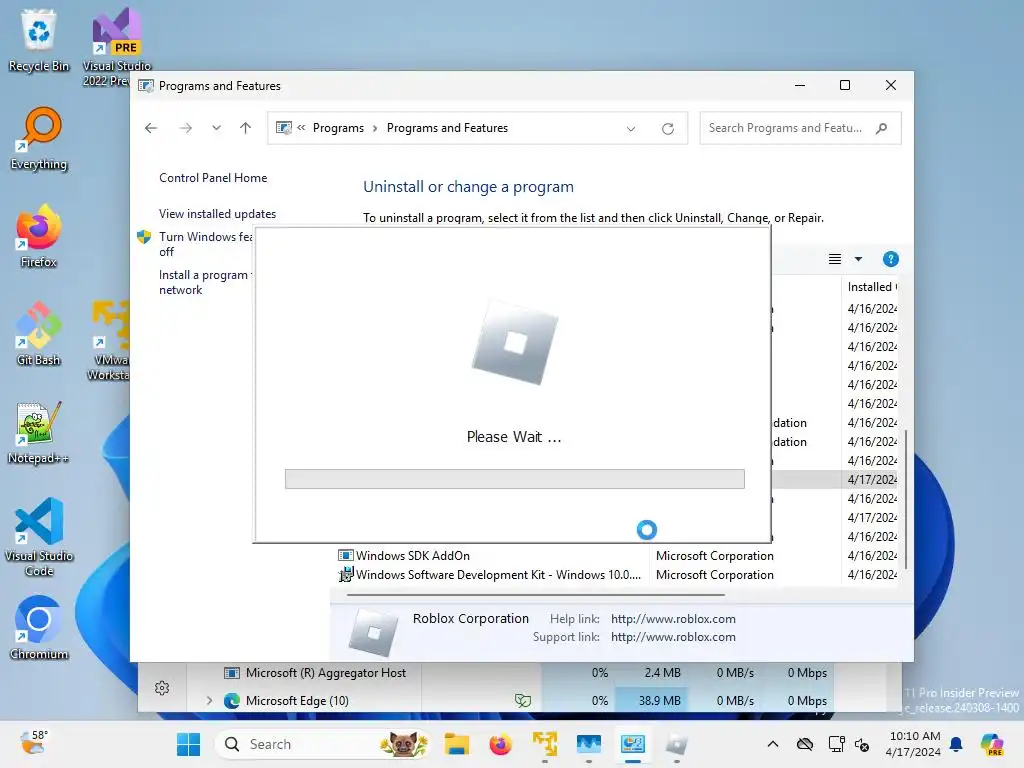Open Task Manager settings gear

pyautogui.click(x=162, y=688)
